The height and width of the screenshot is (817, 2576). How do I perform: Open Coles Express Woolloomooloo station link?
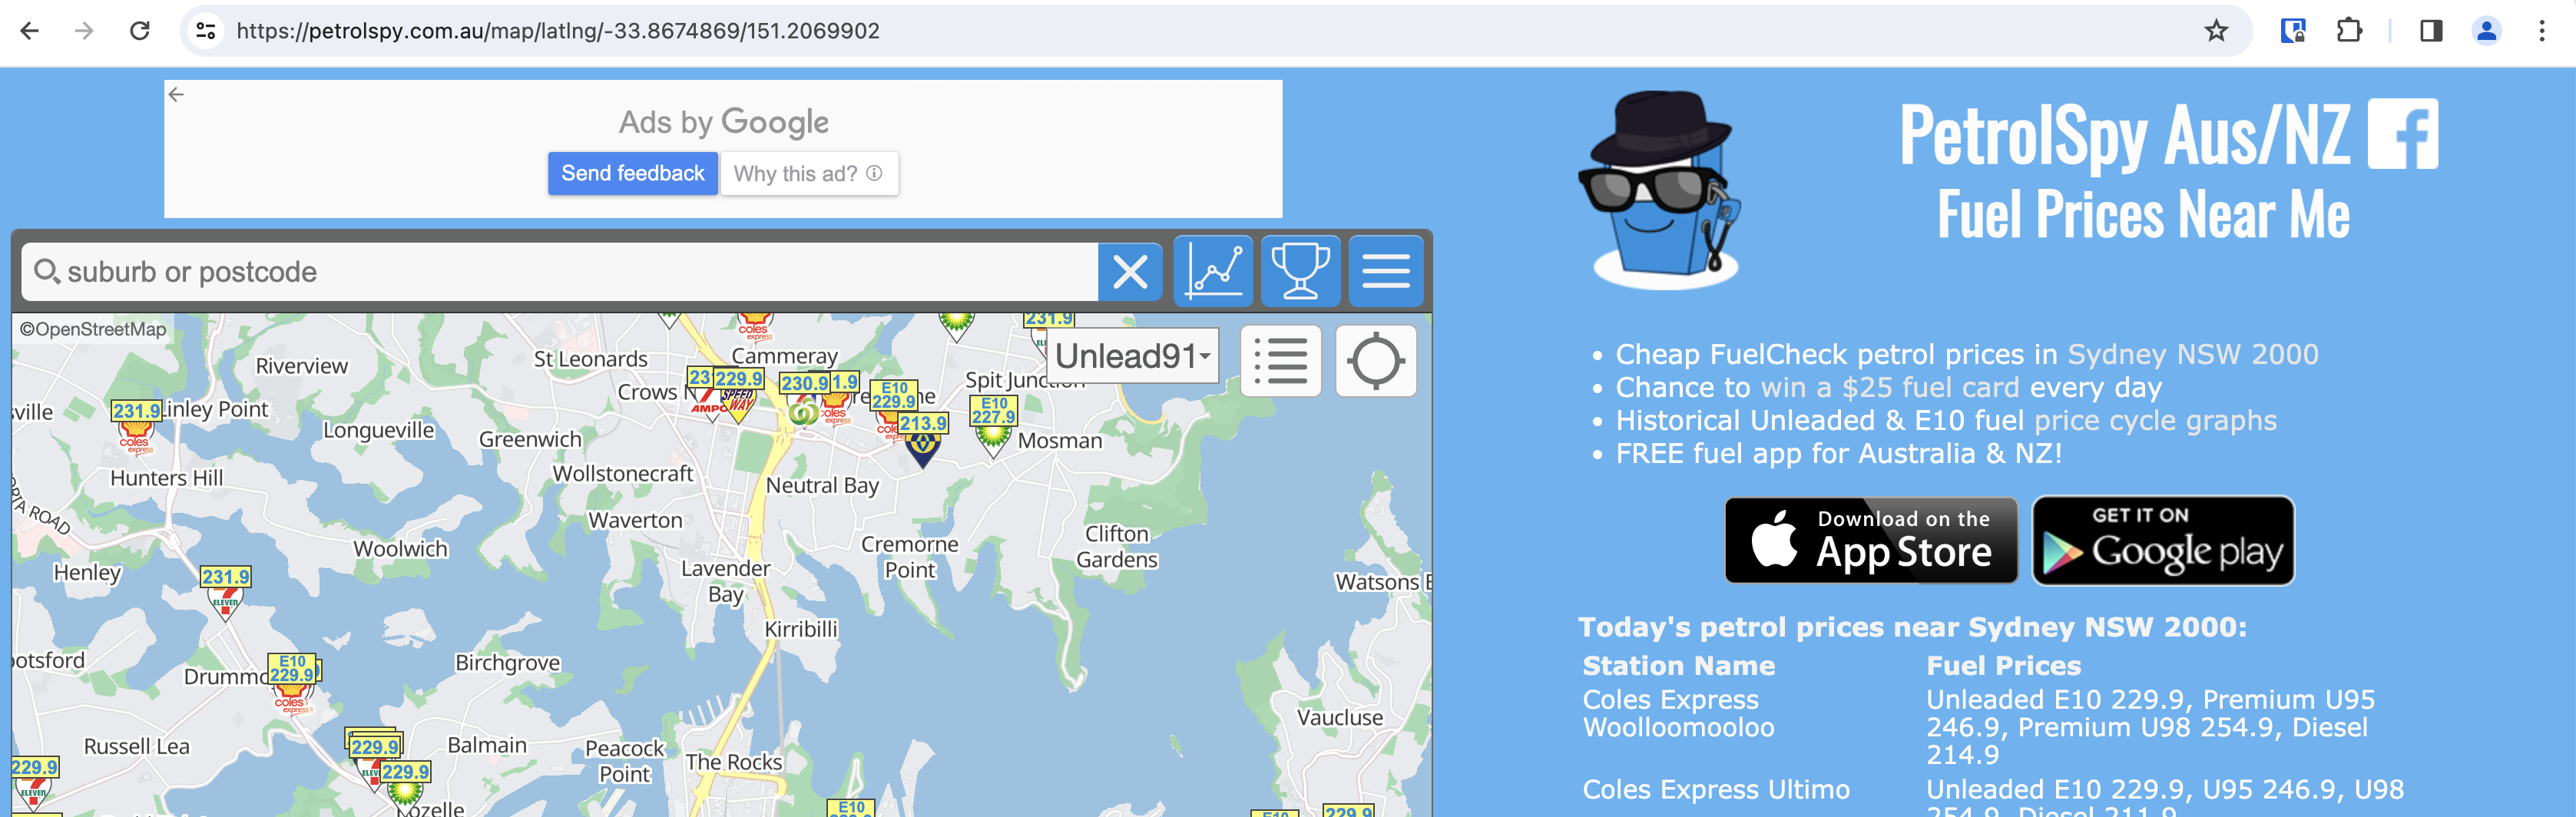click(x=1677, y=713)
